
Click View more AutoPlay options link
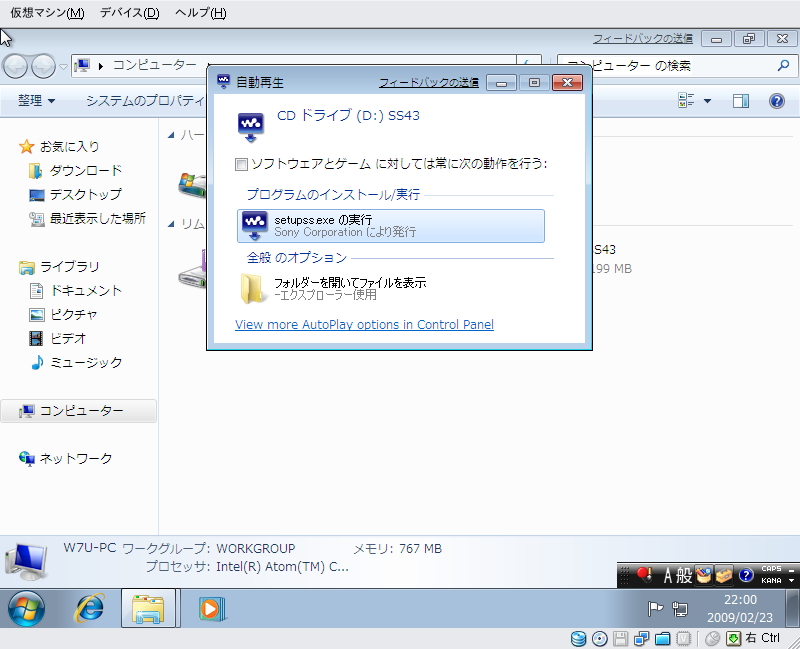coord(364,324)
